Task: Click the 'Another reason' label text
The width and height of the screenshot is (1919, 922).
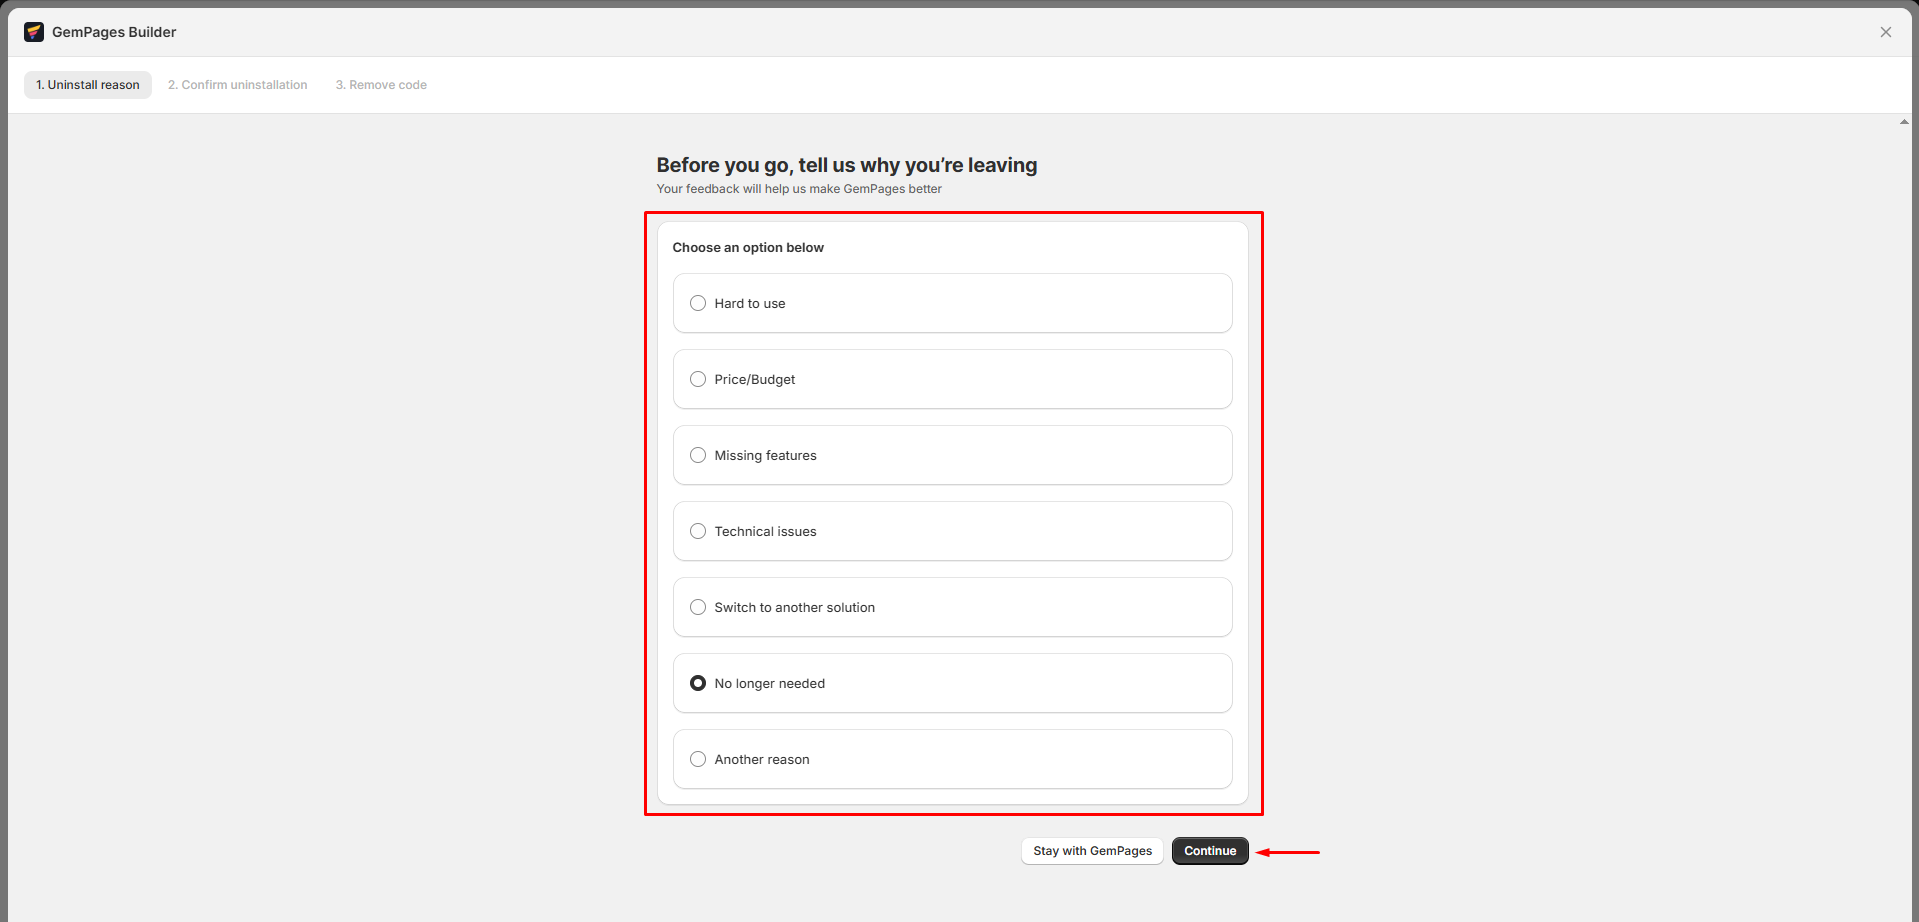Action: [x=761, y=760]
